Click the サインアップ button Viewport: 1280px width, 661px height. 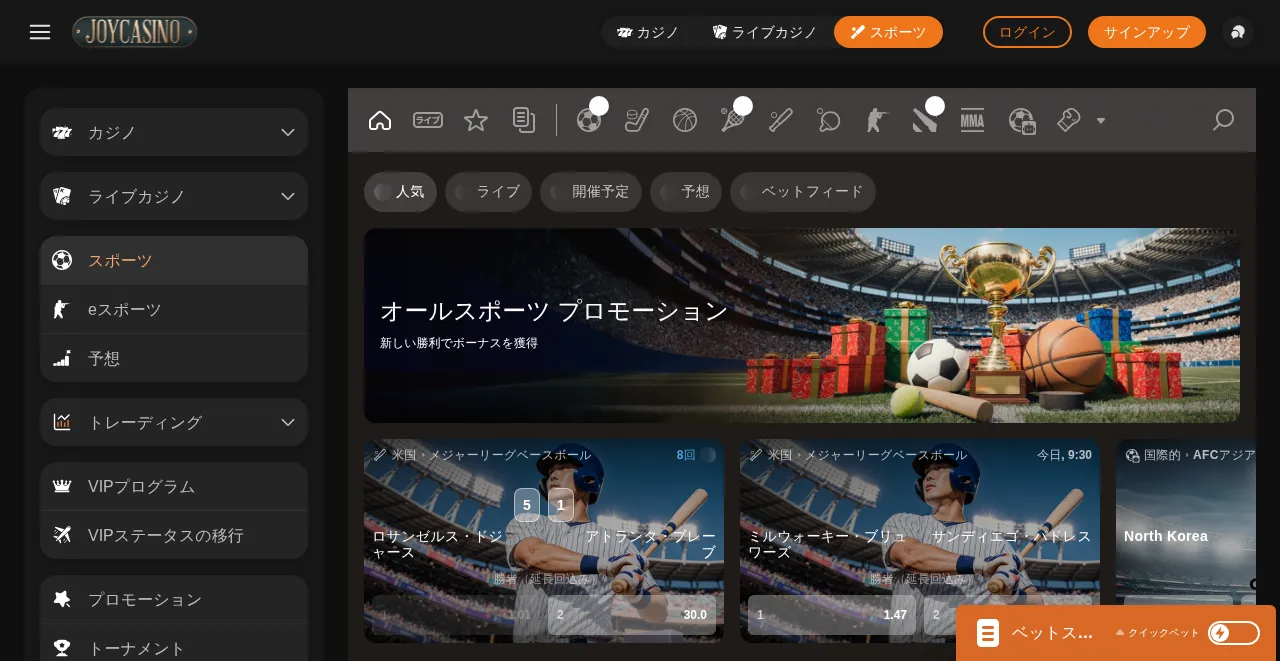[1147, 32]
